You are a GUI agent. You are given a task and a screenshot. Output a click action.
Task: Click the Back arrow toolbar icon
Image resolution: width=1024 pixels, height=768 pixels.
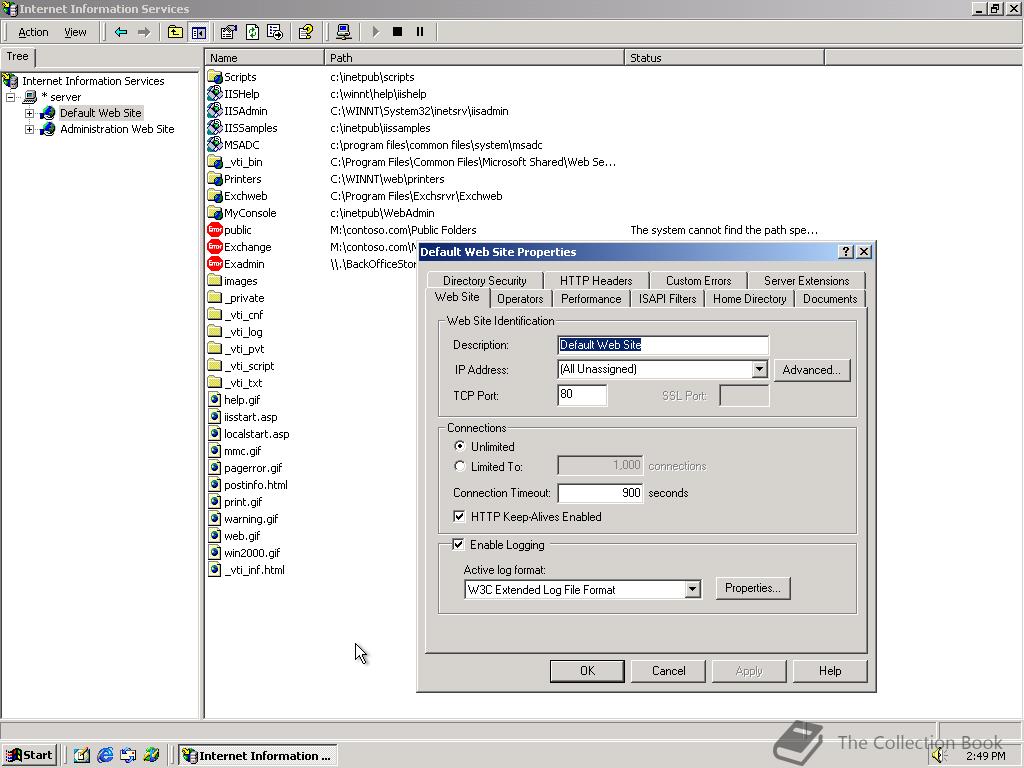121,32
